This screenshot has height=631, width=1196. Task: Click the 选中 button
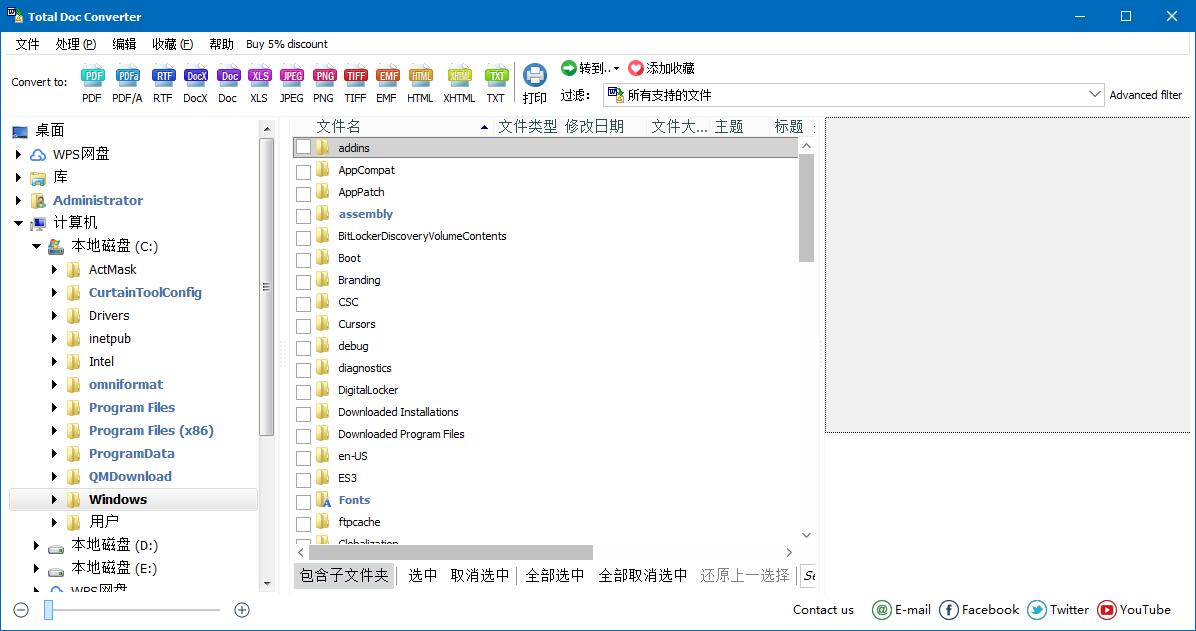tap(423, 575)
